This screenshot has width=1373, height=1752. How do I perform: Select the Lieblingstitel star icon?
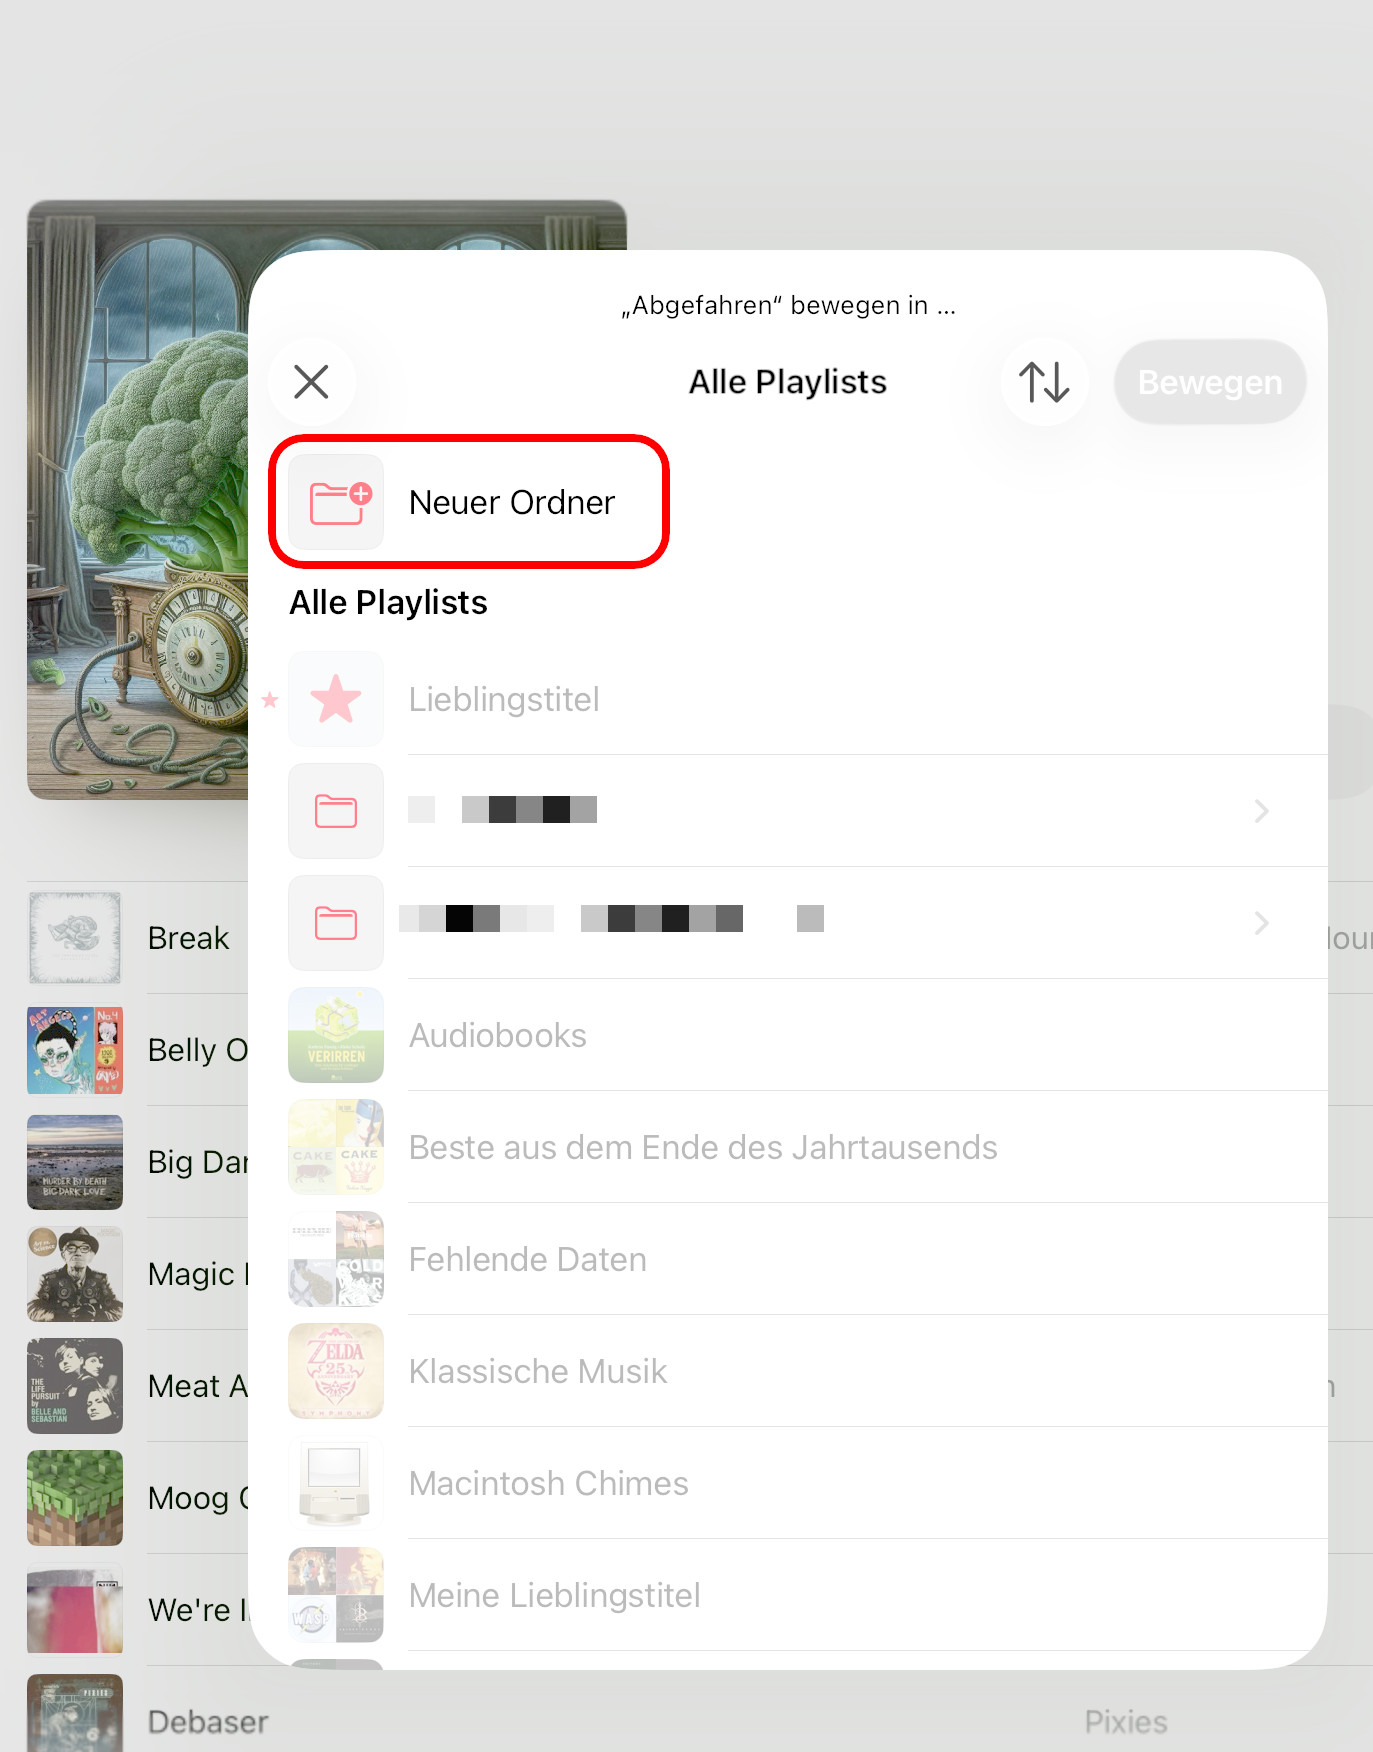336,699
